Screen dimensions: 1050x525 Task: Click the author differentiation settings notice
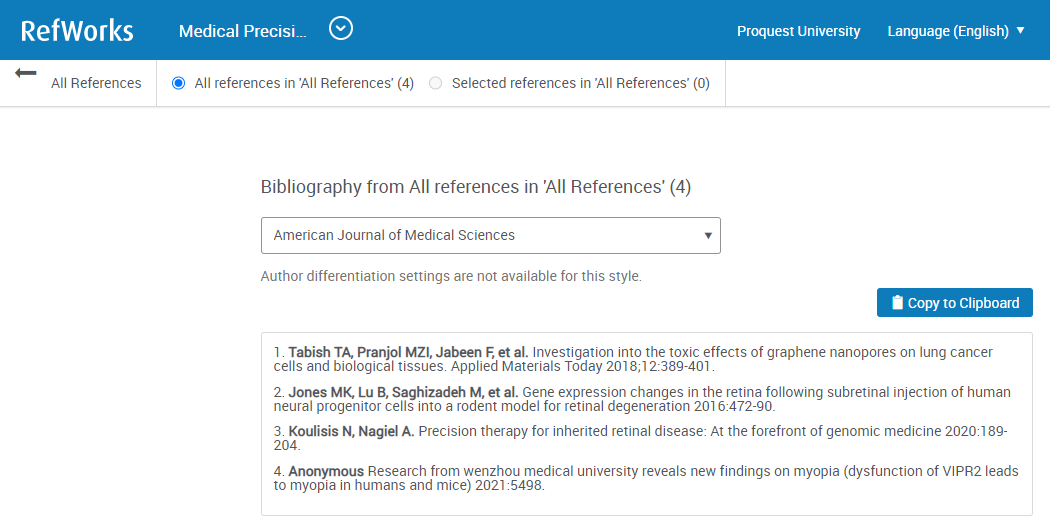pos(451,276)
